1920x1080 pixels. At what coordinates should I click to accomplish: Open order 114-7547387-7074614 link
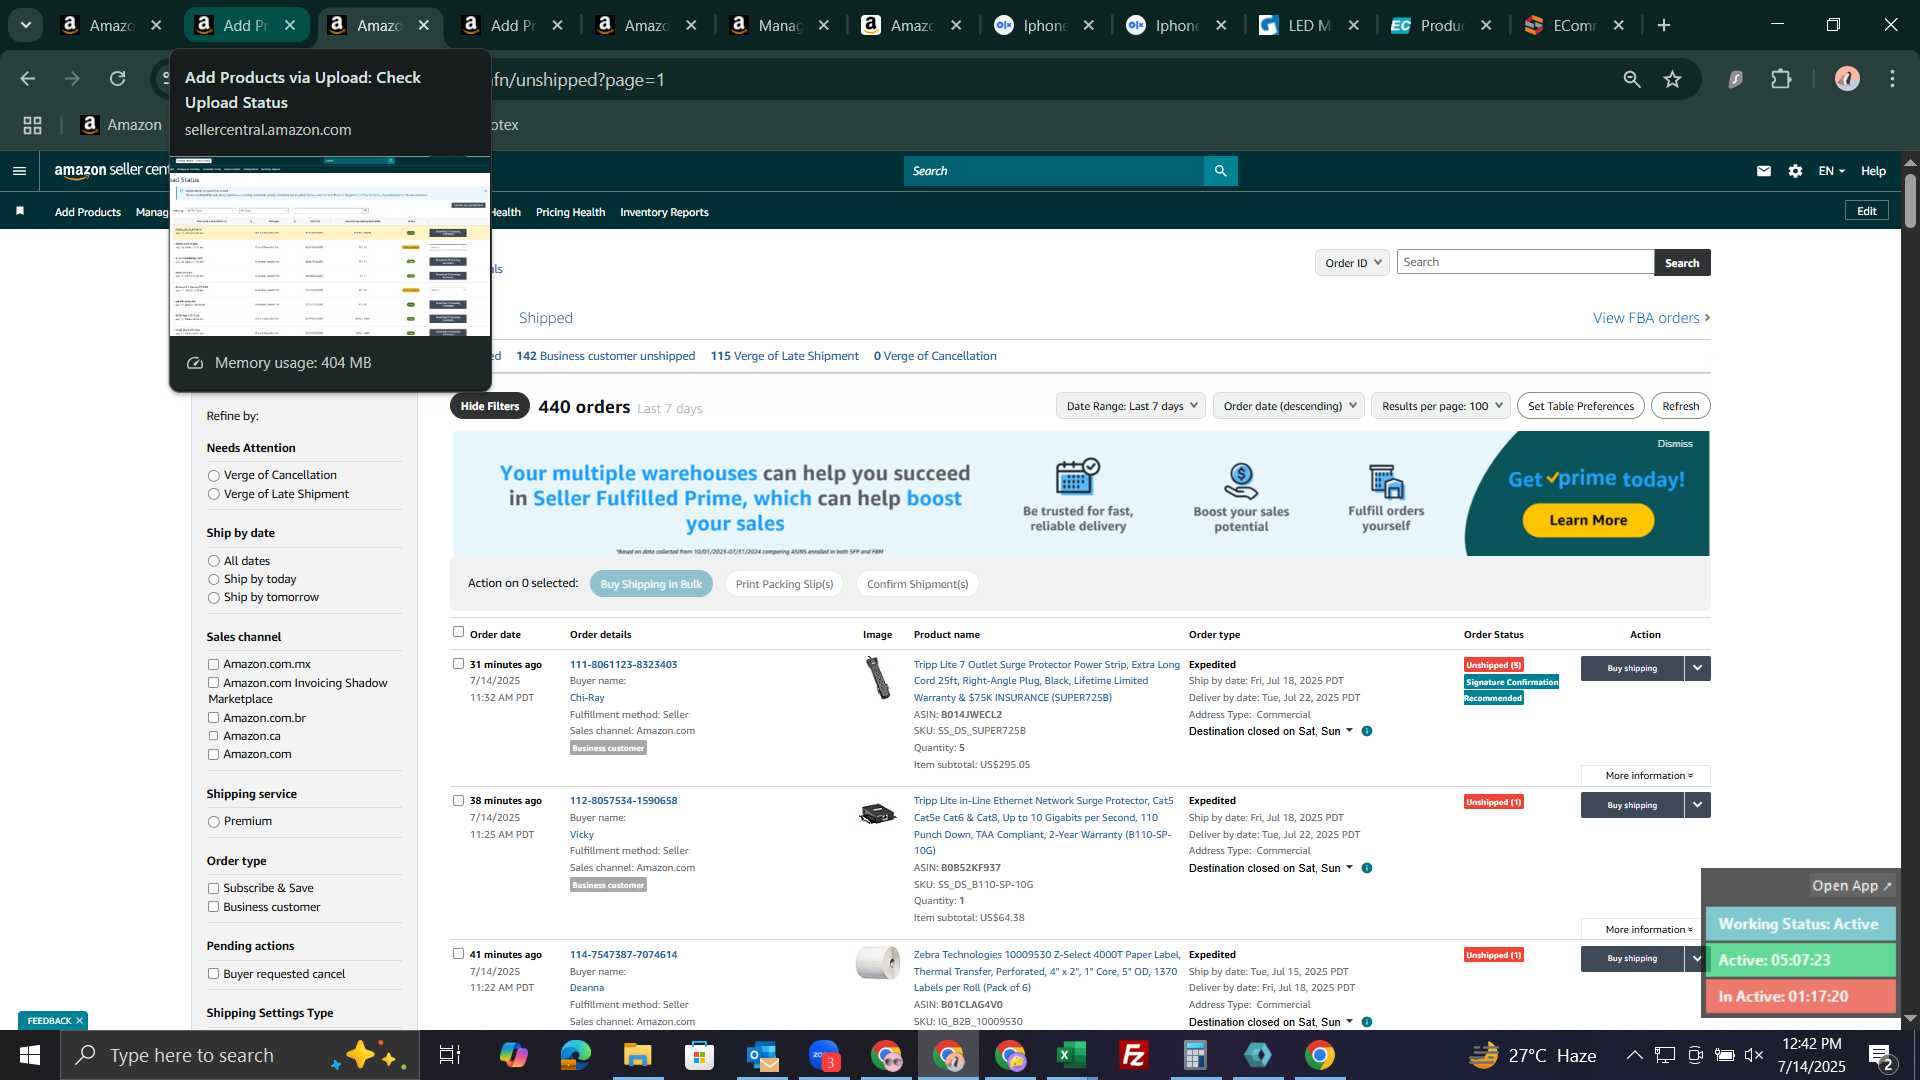pos(623,955)
